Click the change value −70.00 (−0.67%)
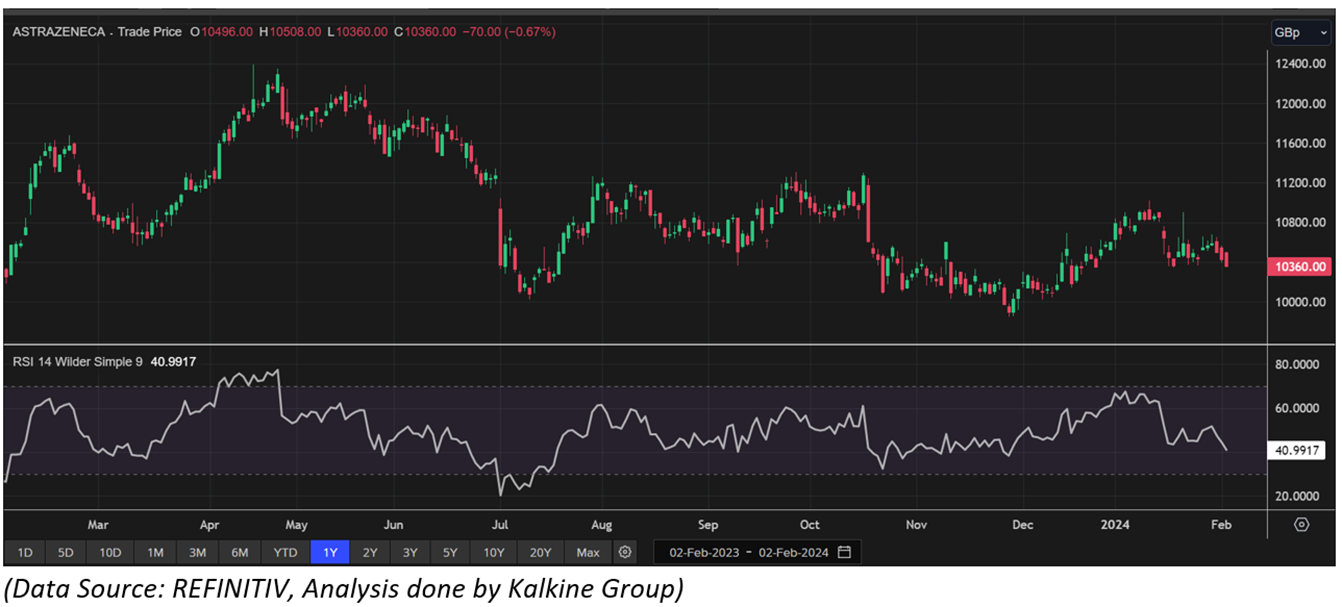 tap(509, 32)
